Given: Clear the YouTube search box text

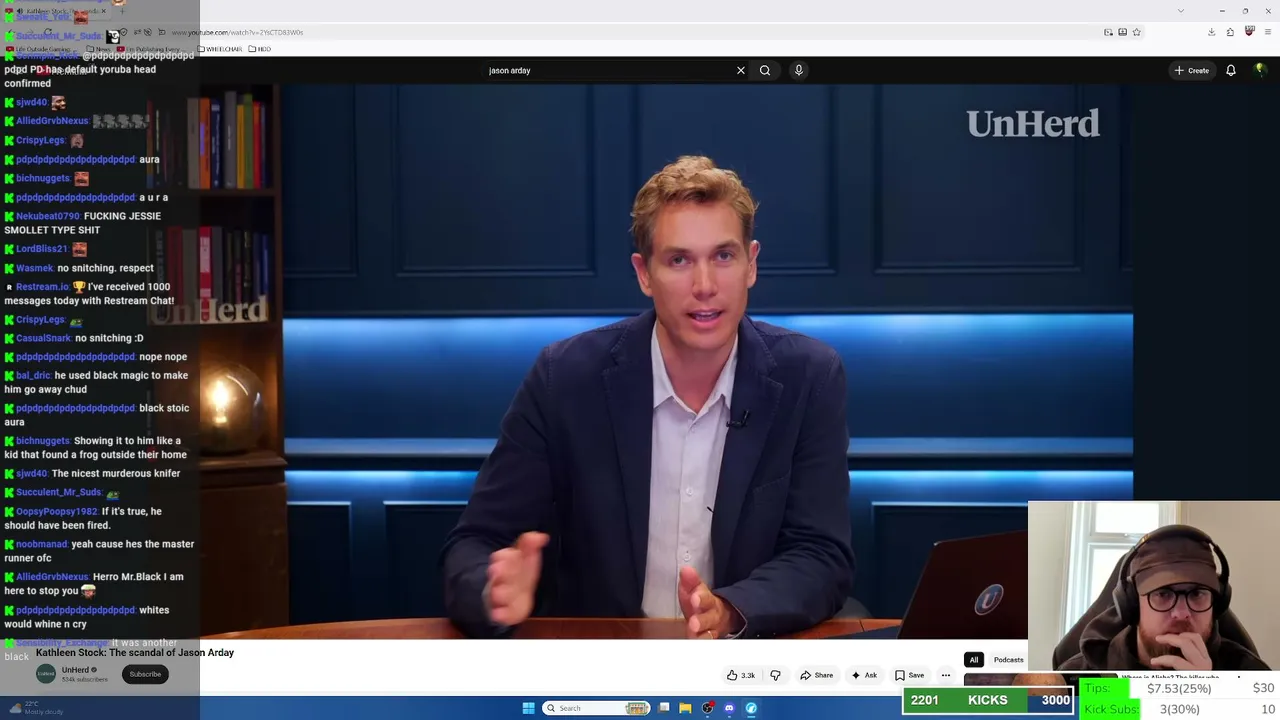Looking at the screenshot, I should pyautogui.click(x=741, y=70).
